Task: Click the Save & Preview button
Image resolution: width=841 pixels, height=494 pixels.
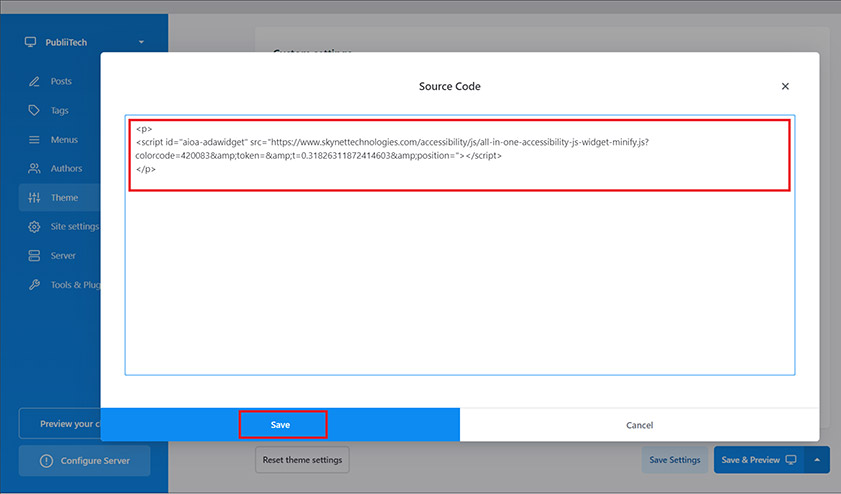Action: 759,460
